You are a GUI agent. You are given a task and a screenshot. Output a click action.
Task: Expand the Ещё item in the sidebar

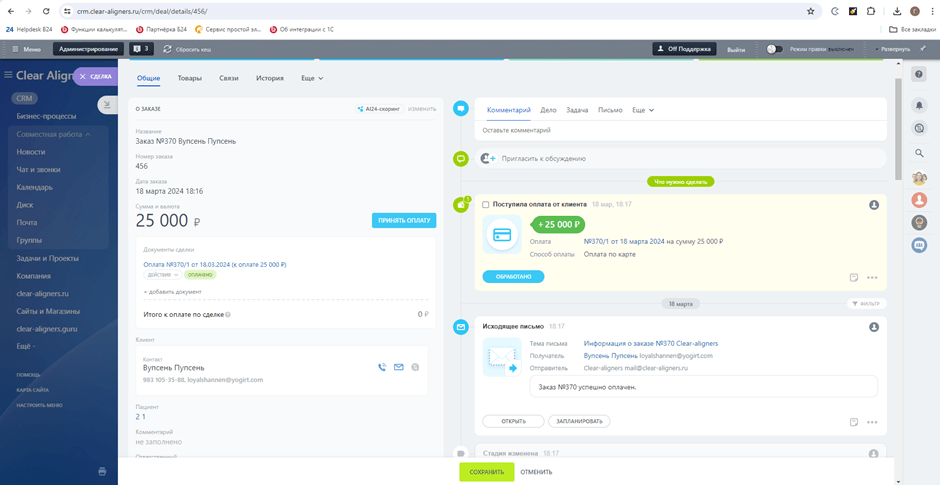26,347
